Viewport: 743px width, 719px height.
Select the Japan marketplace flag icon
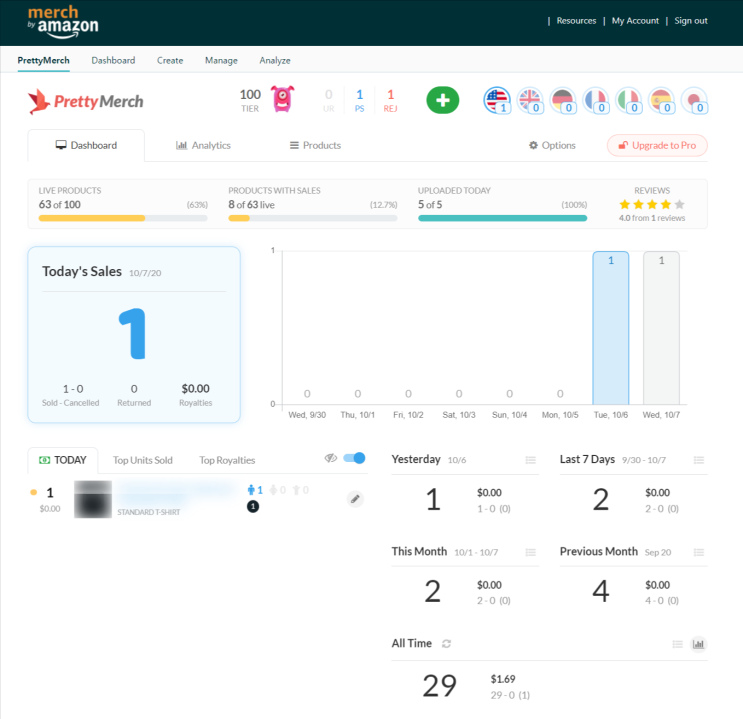pyautogui.click(x=694, y=100)
